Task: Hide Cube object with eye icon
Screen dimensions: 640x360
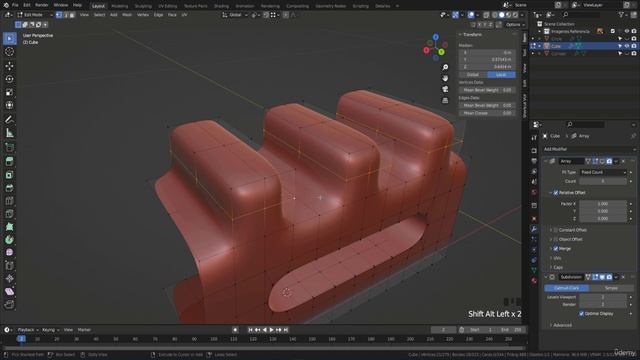Action: [x=627, y=46]
